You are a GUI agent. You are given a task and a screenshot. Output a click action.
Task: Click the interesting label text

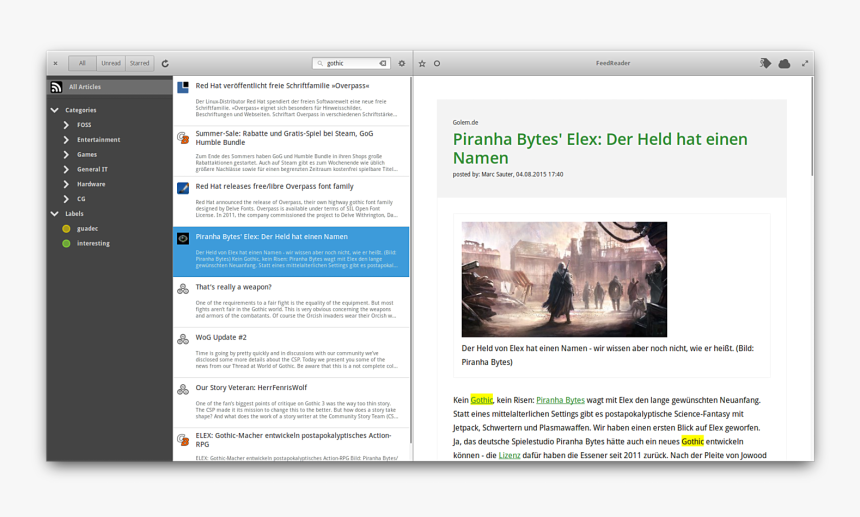click(93, 243)
